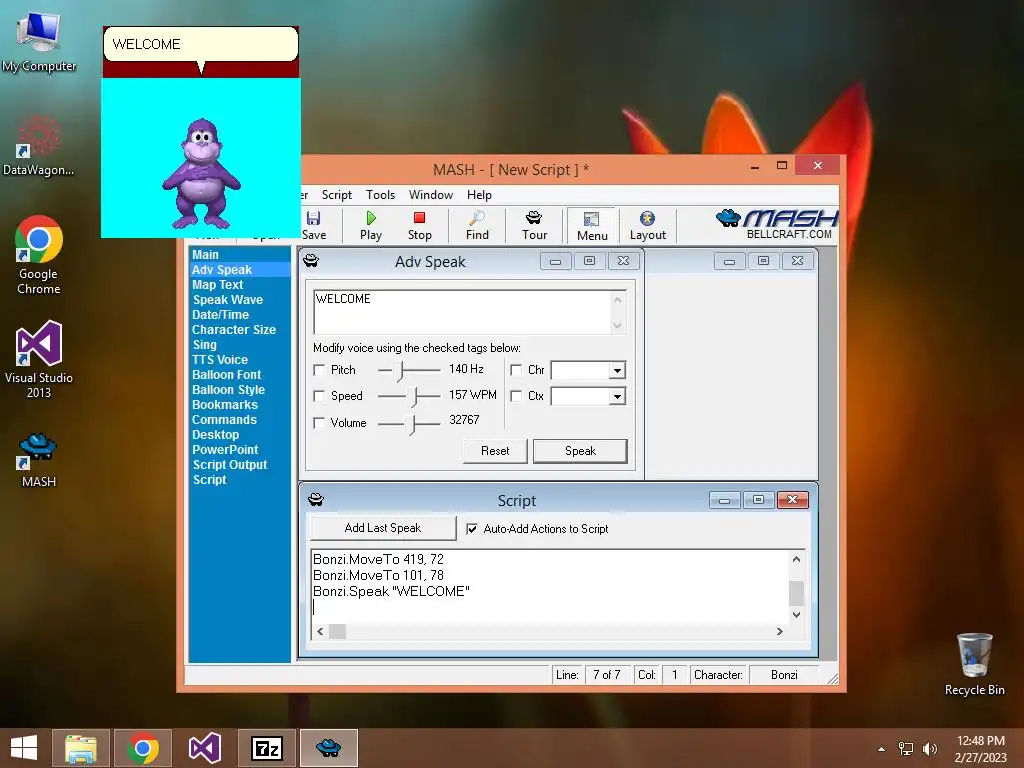
Task: Open the Layout toolbar option
Action: pos(647,225)
